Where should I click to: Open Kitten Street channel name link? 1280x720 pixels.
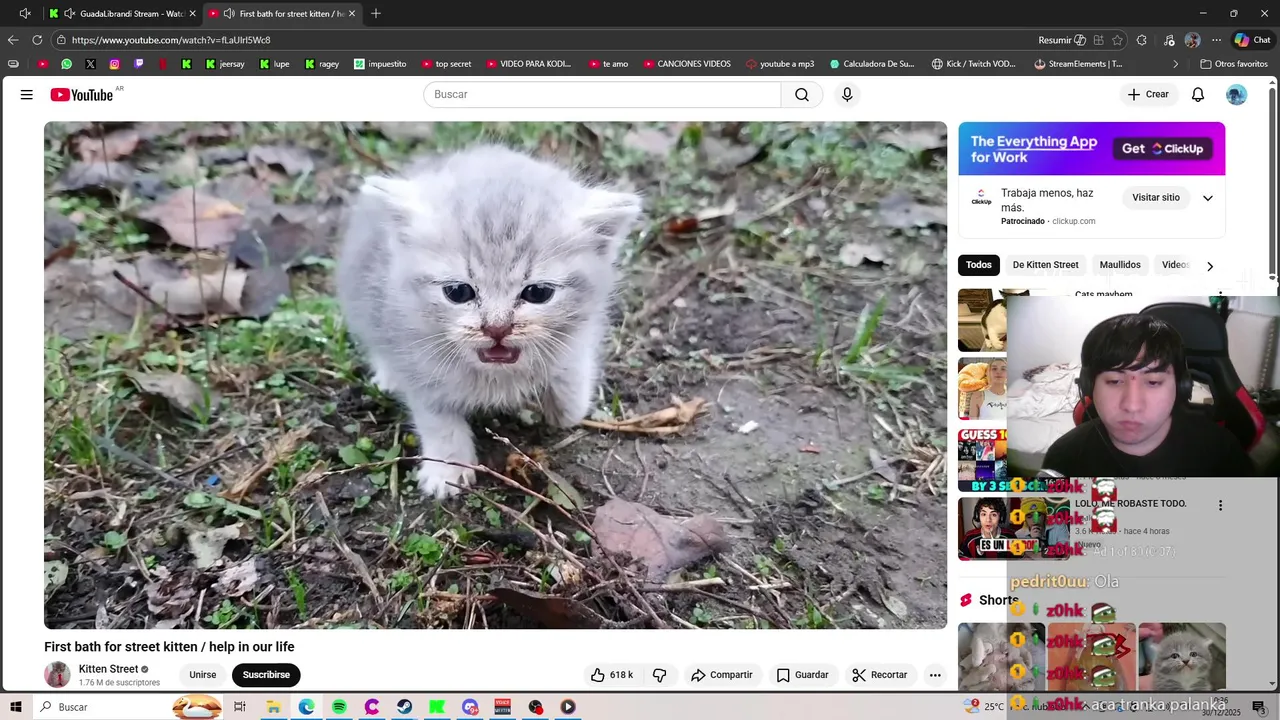click(x=109, y=669)
